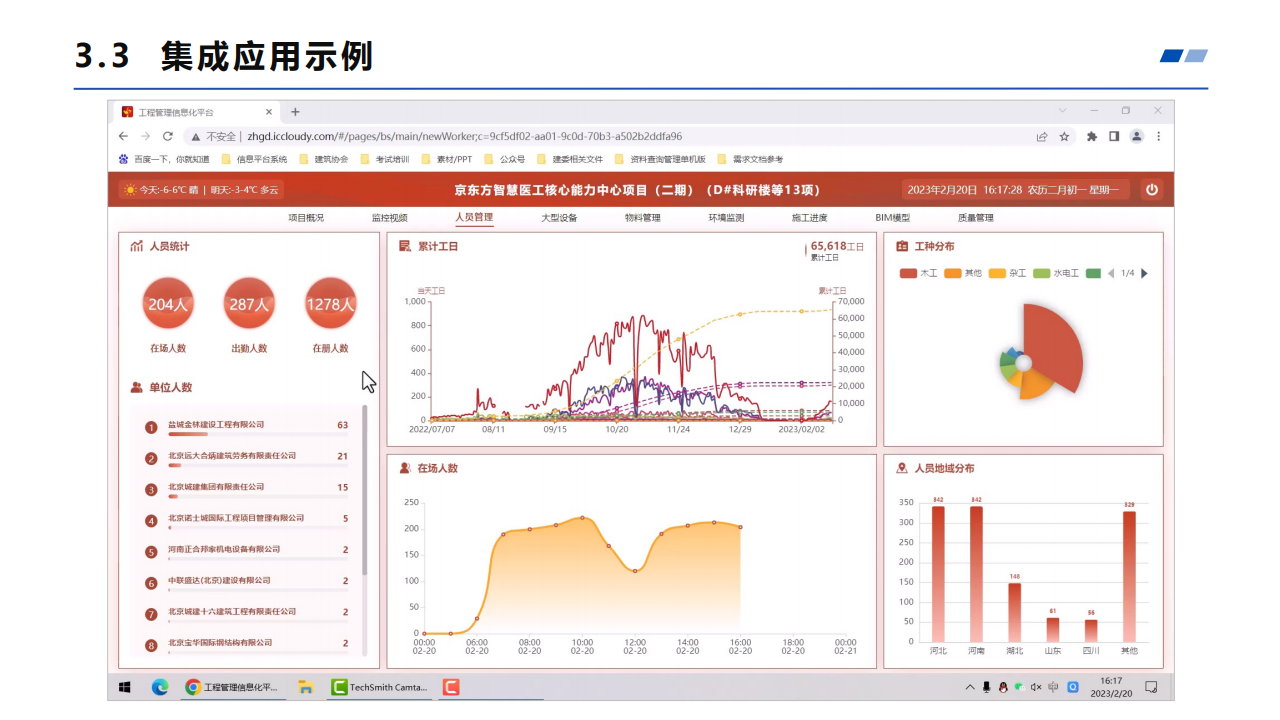Screen dimensions: 1280x720
Task: Toggle the 杂工 legend item
Action: coord(1007,273)
